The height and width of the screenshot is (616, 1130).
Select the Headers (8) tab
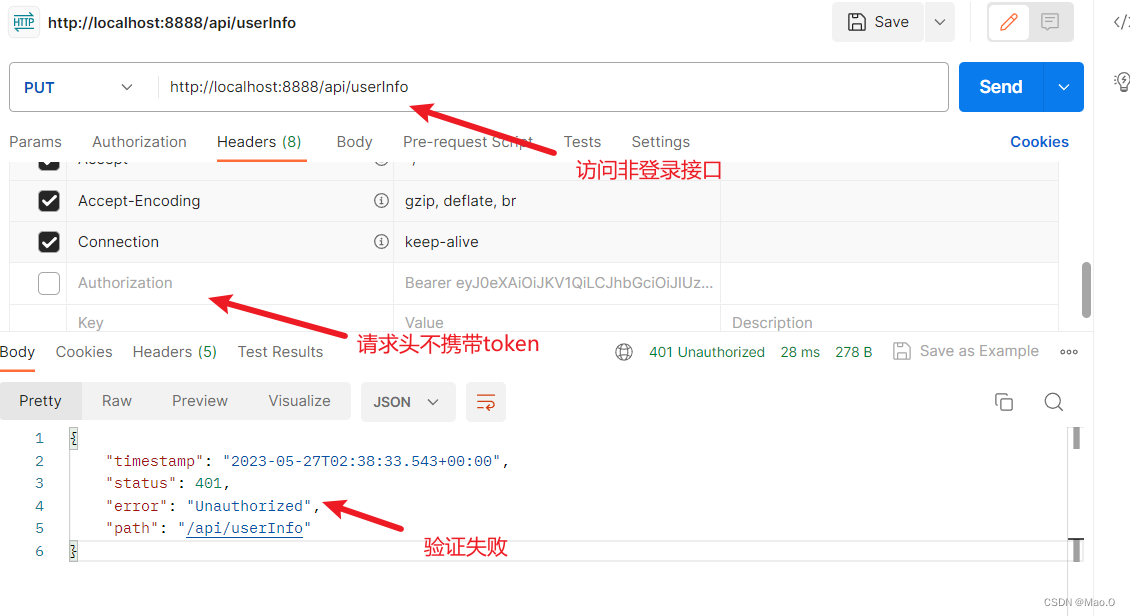(x=259, y=142)
